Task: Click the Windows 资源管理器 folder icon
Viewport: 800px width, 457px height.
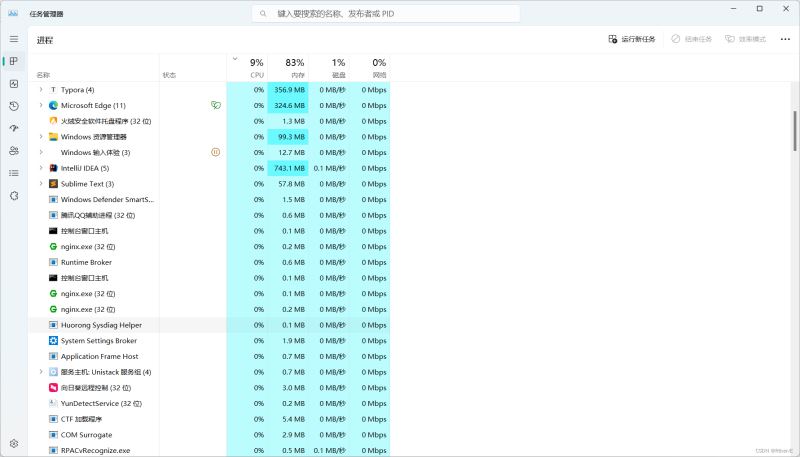Action: tap(53, 137)
